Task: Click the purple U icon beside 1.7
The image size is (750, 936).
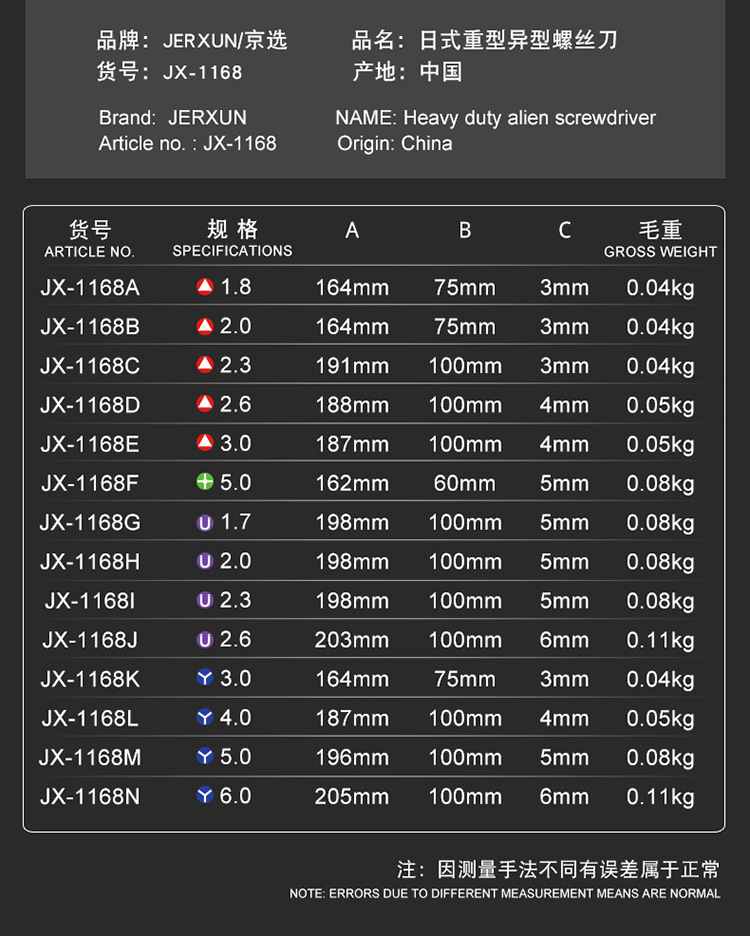Action: [205, 522]
